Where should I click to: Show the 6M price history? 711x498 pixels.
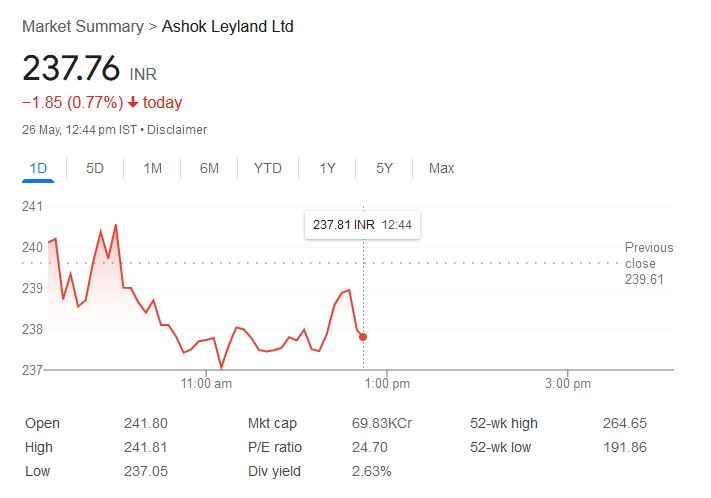click(209, 168)
